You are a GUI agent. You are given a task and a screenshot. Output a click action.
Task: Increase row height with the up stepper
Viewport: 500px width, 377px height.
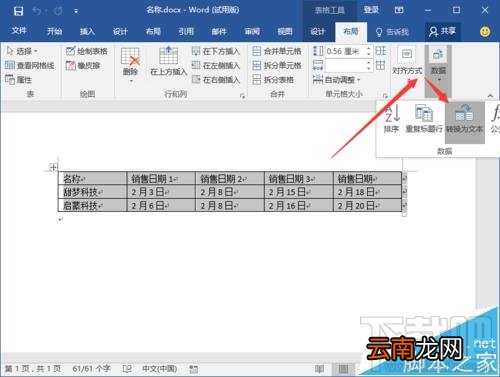point(368,49)
